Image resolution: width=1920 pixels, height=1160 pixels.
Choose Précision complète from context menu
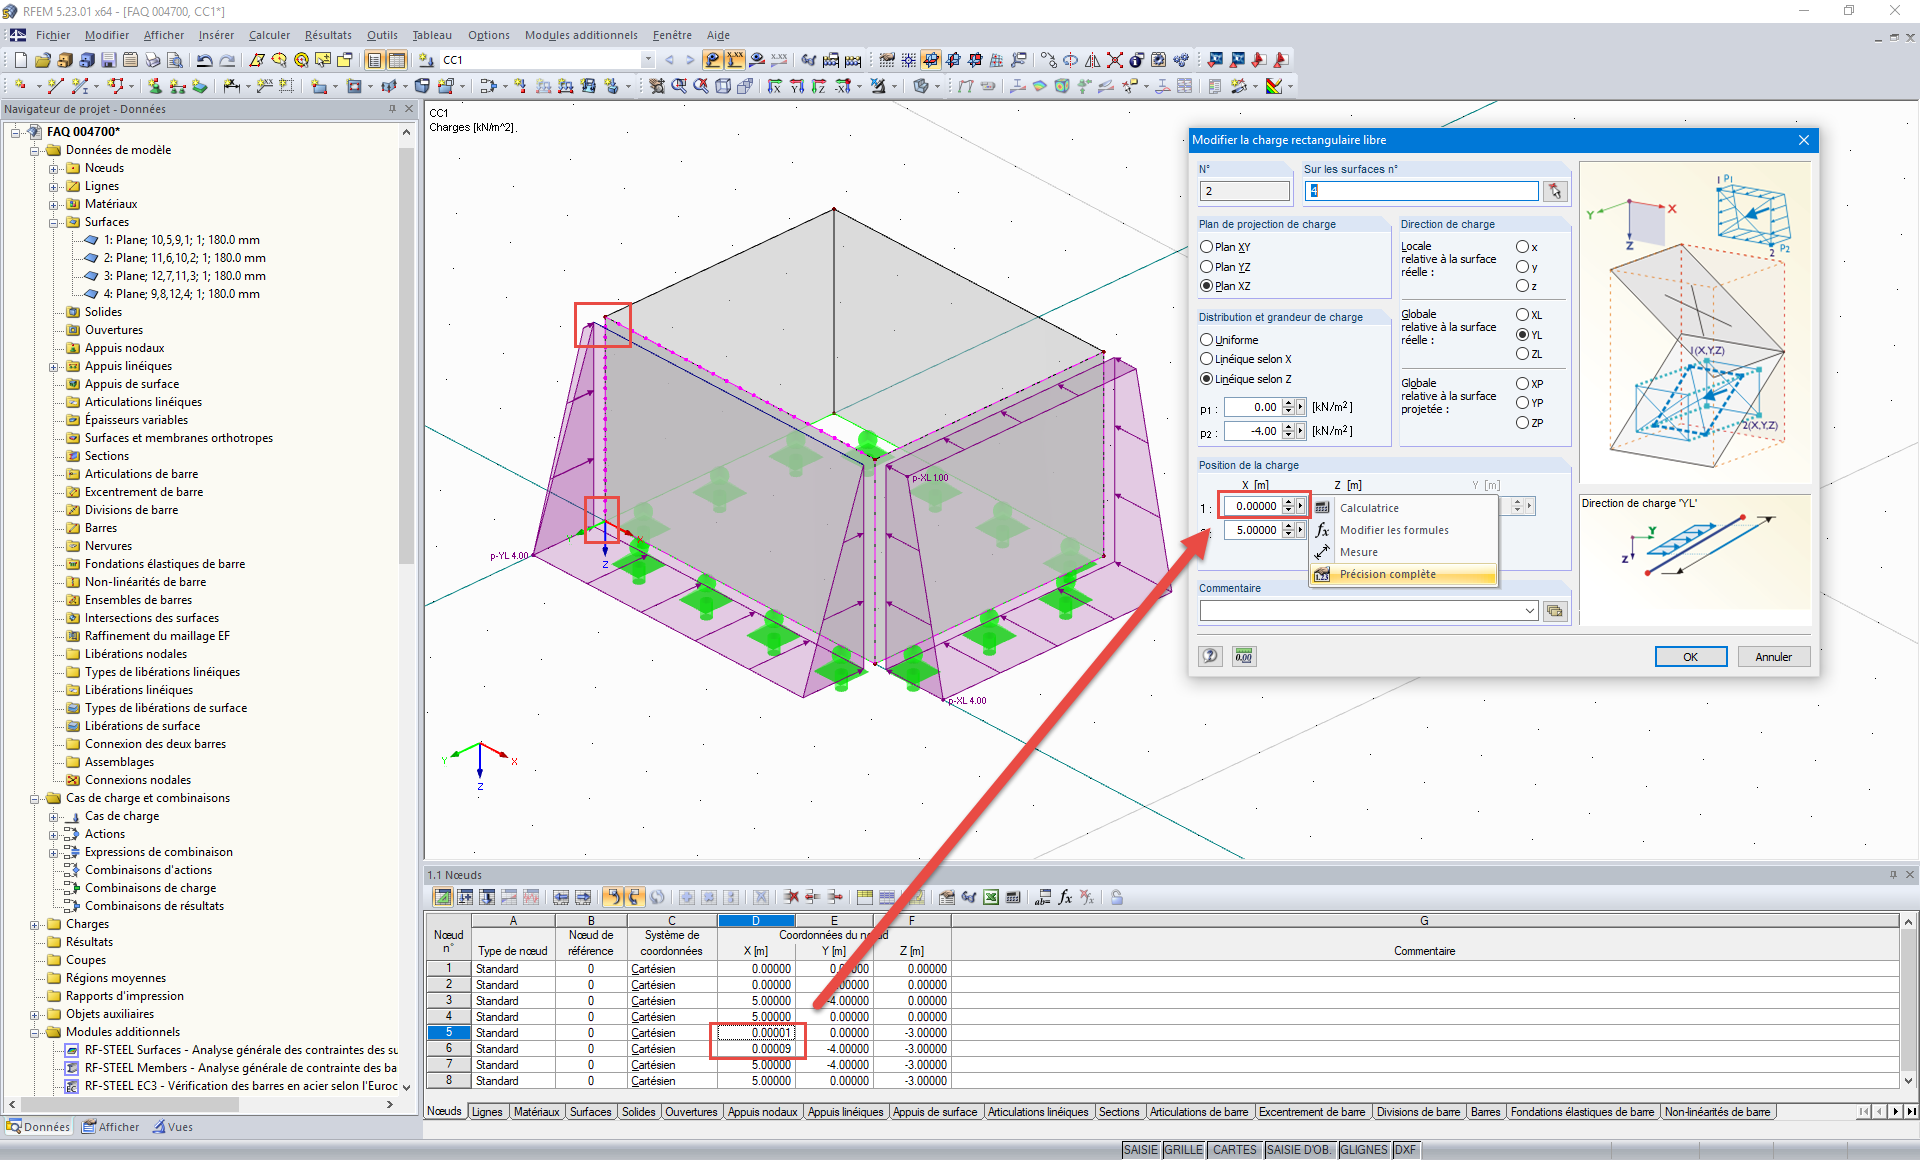[1387, 574]
